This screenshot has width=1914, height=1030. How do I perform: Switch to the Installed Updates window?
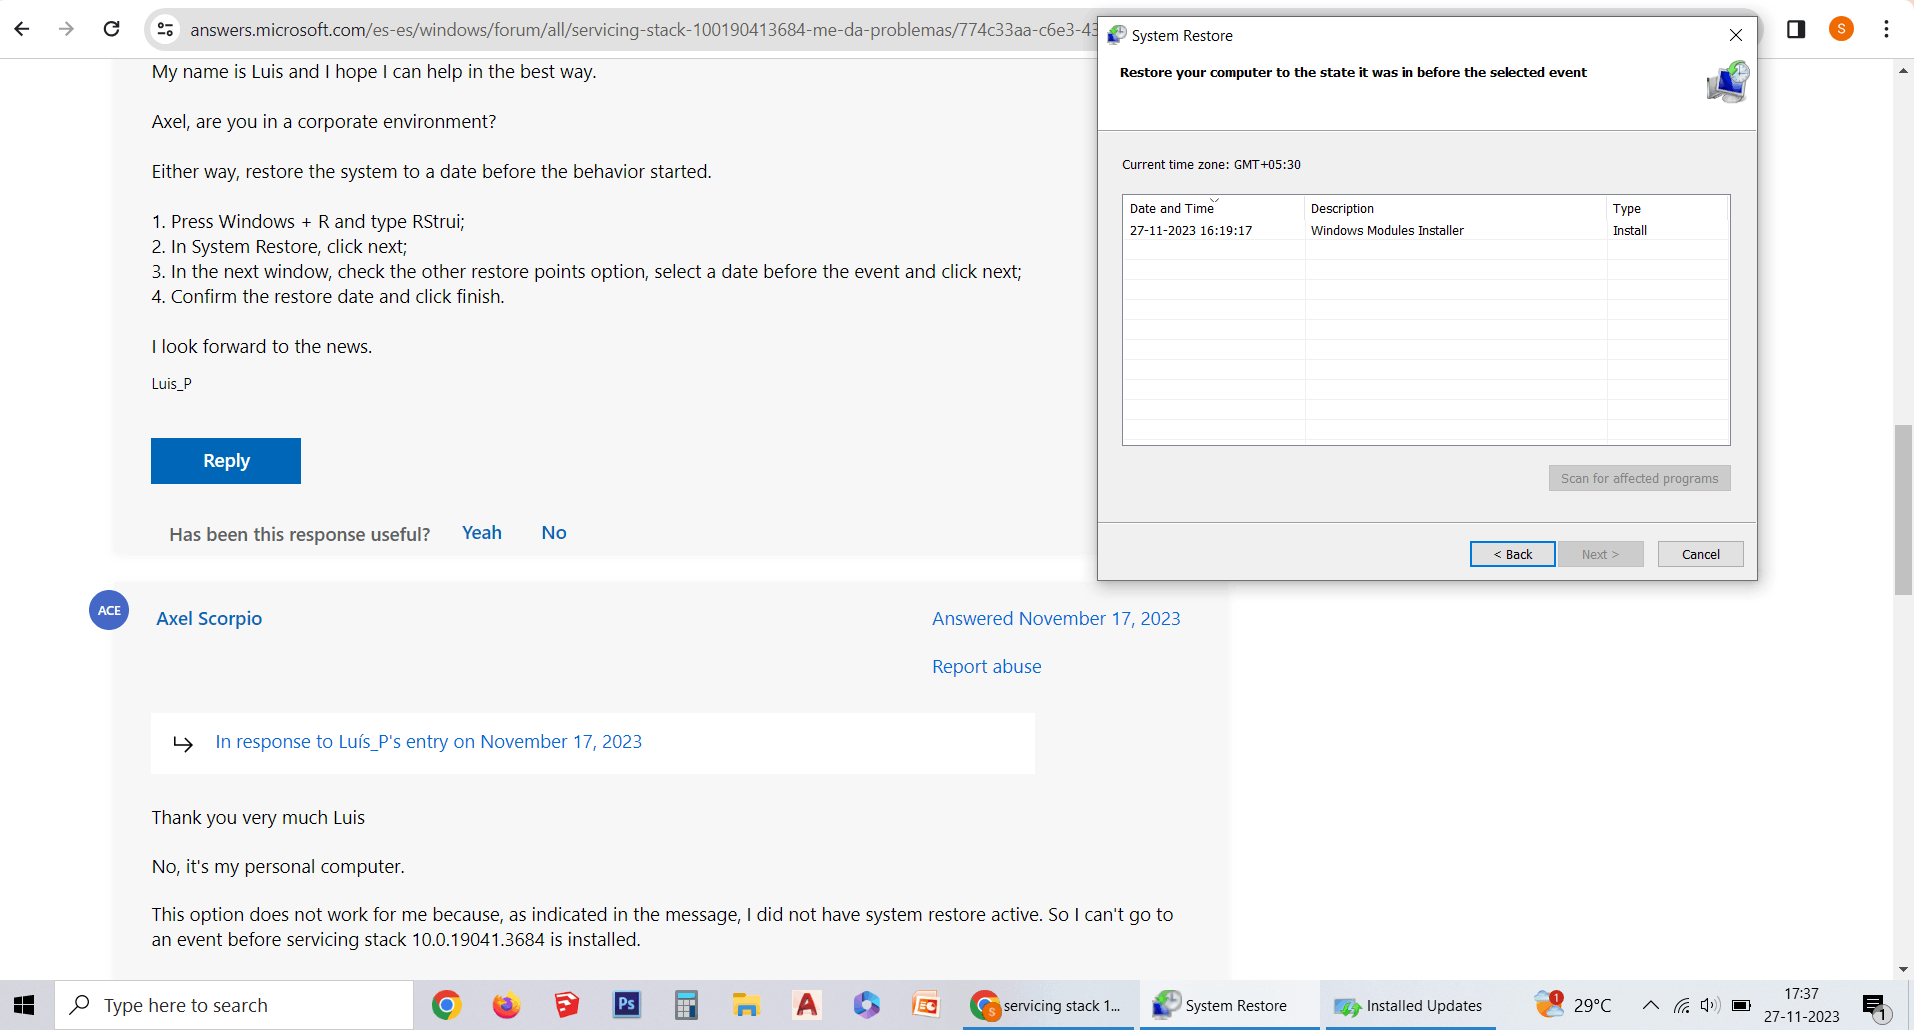click(1410, 1005)
